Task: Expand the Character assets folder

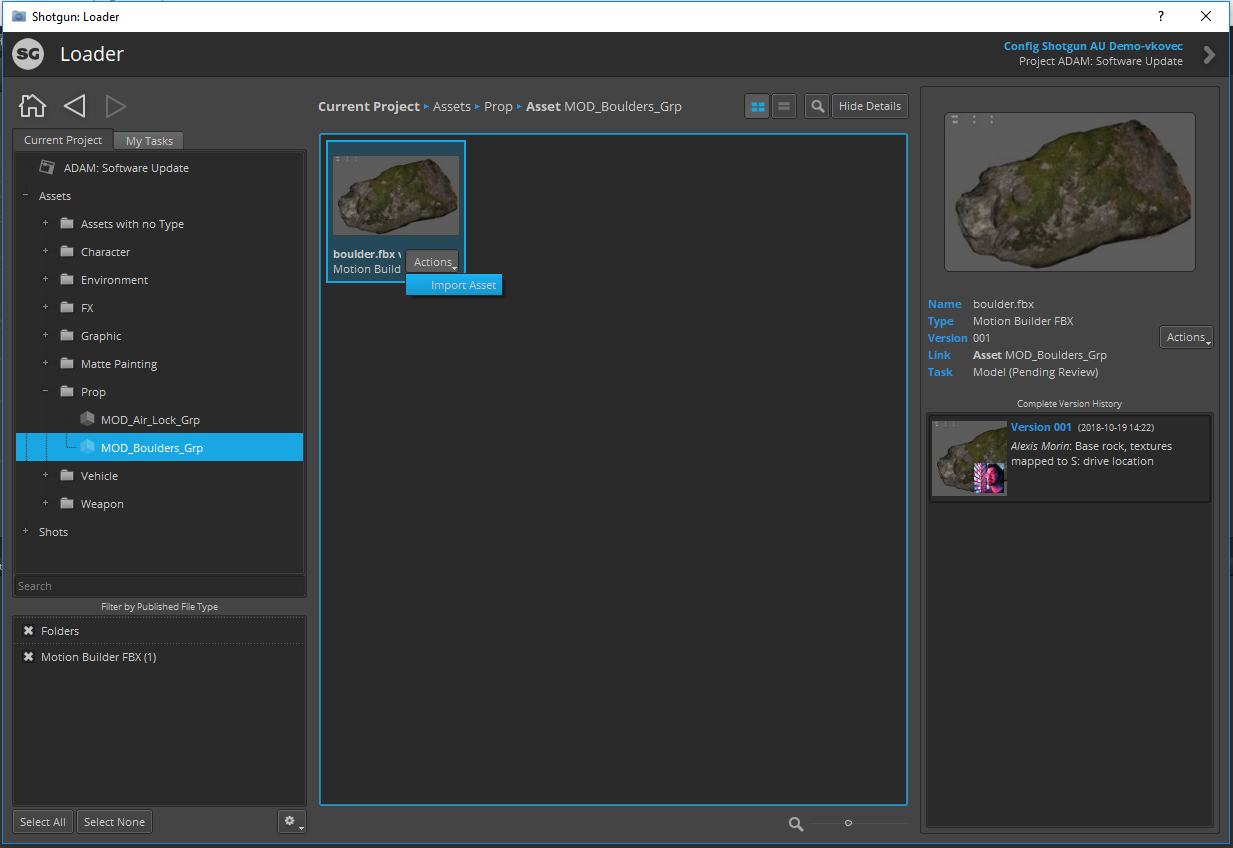Action: 44,251
